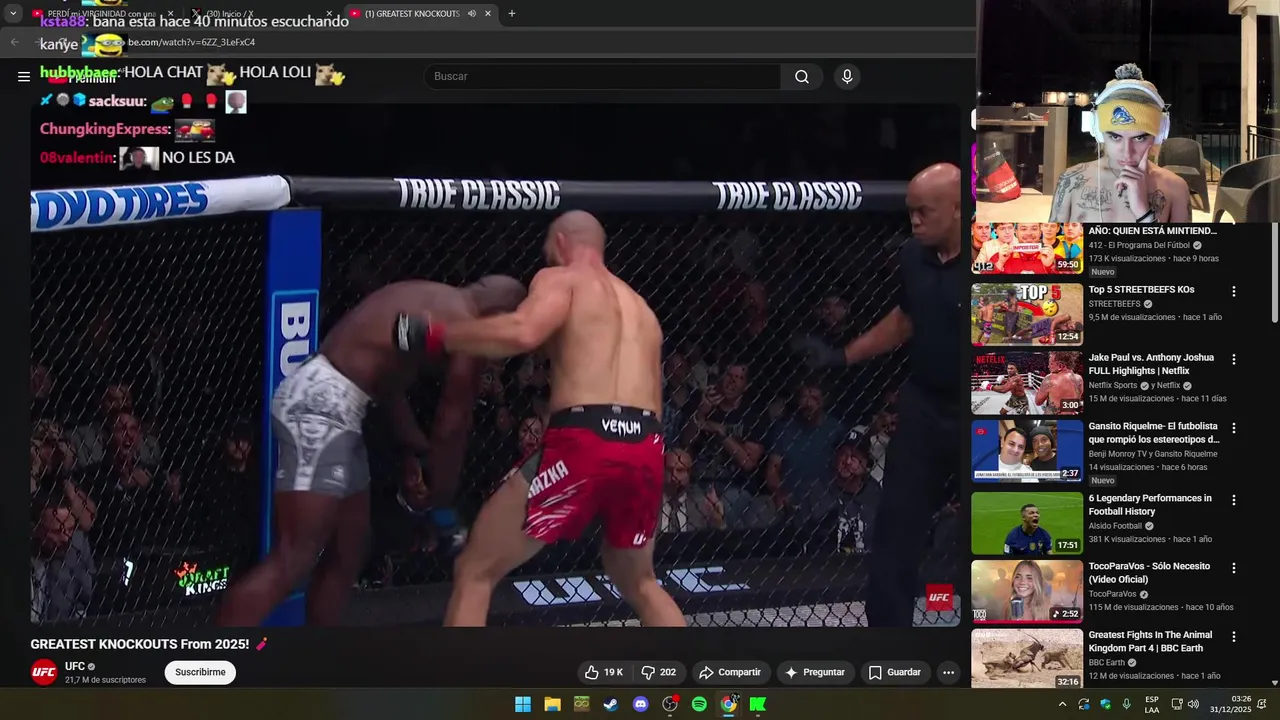Open Steam from the taskbar
The height and width of the screenshot is (720, 1280).
[610, 704]
